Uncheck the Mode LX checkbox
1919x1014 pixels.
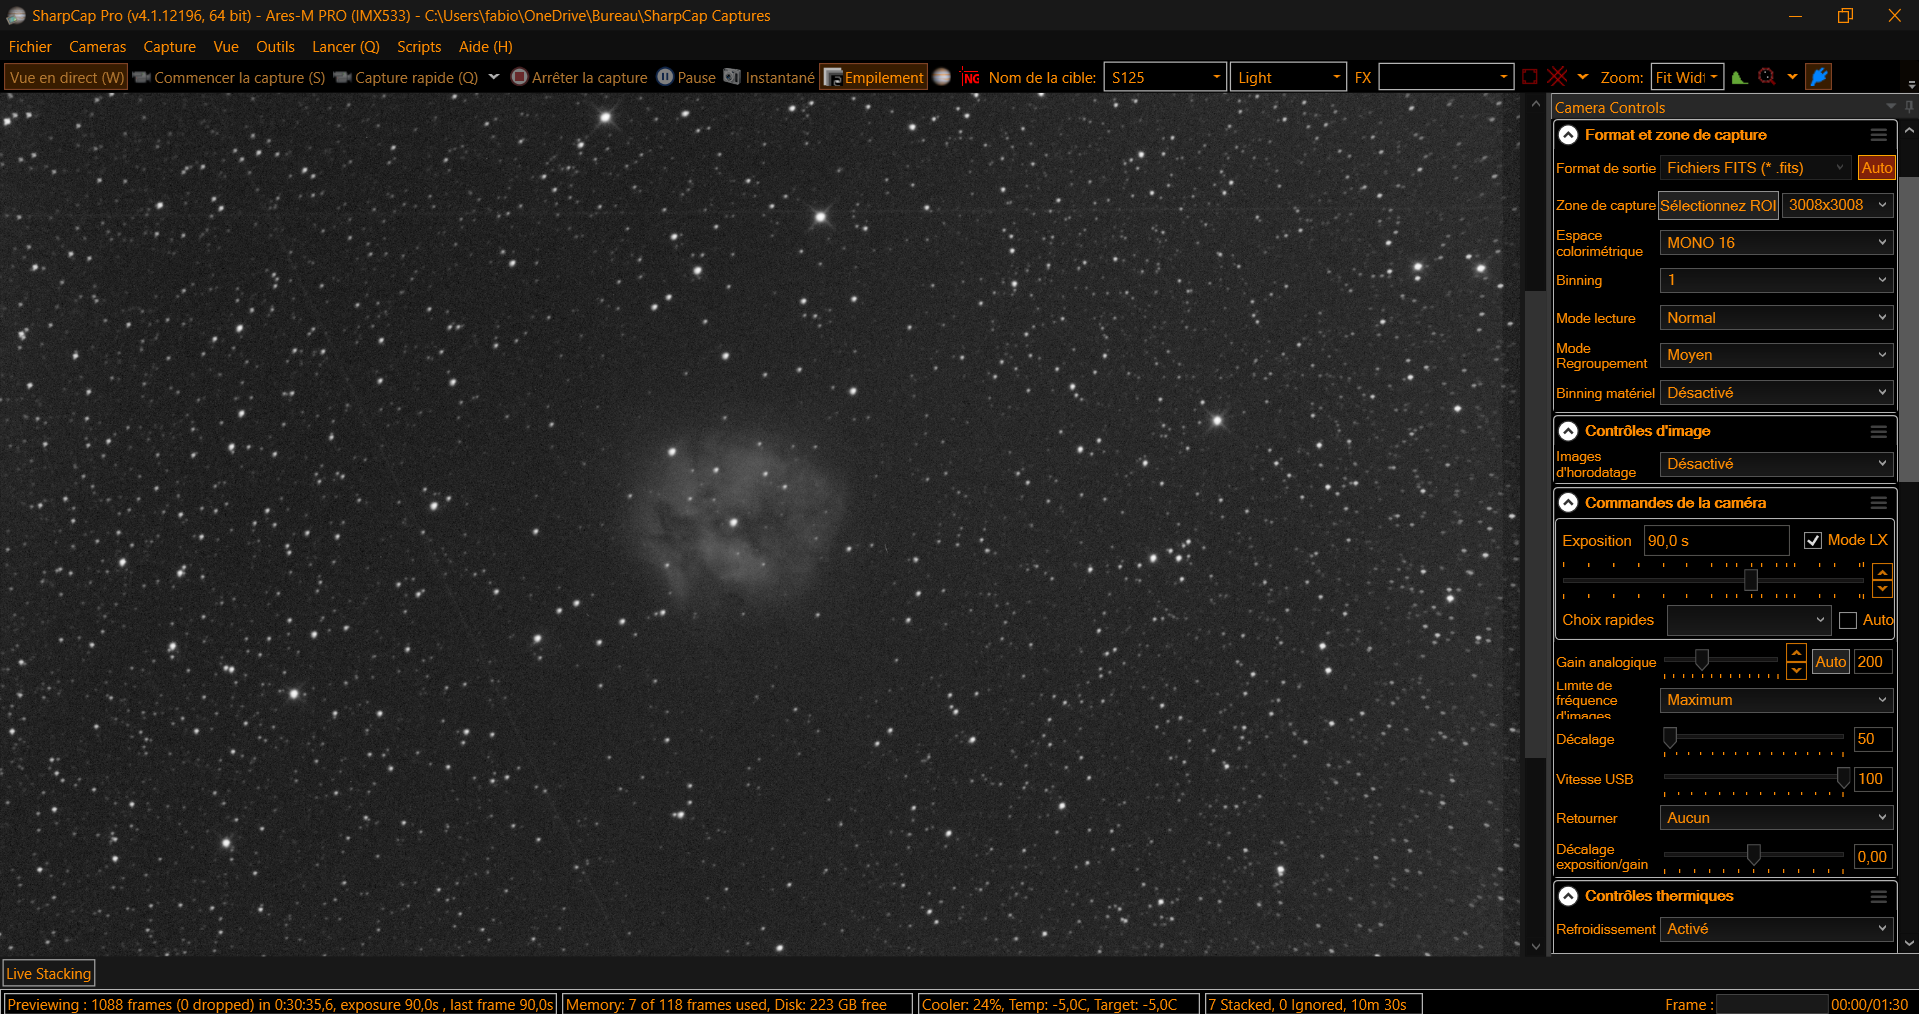pyautogui.click(x=1813, y=540)
